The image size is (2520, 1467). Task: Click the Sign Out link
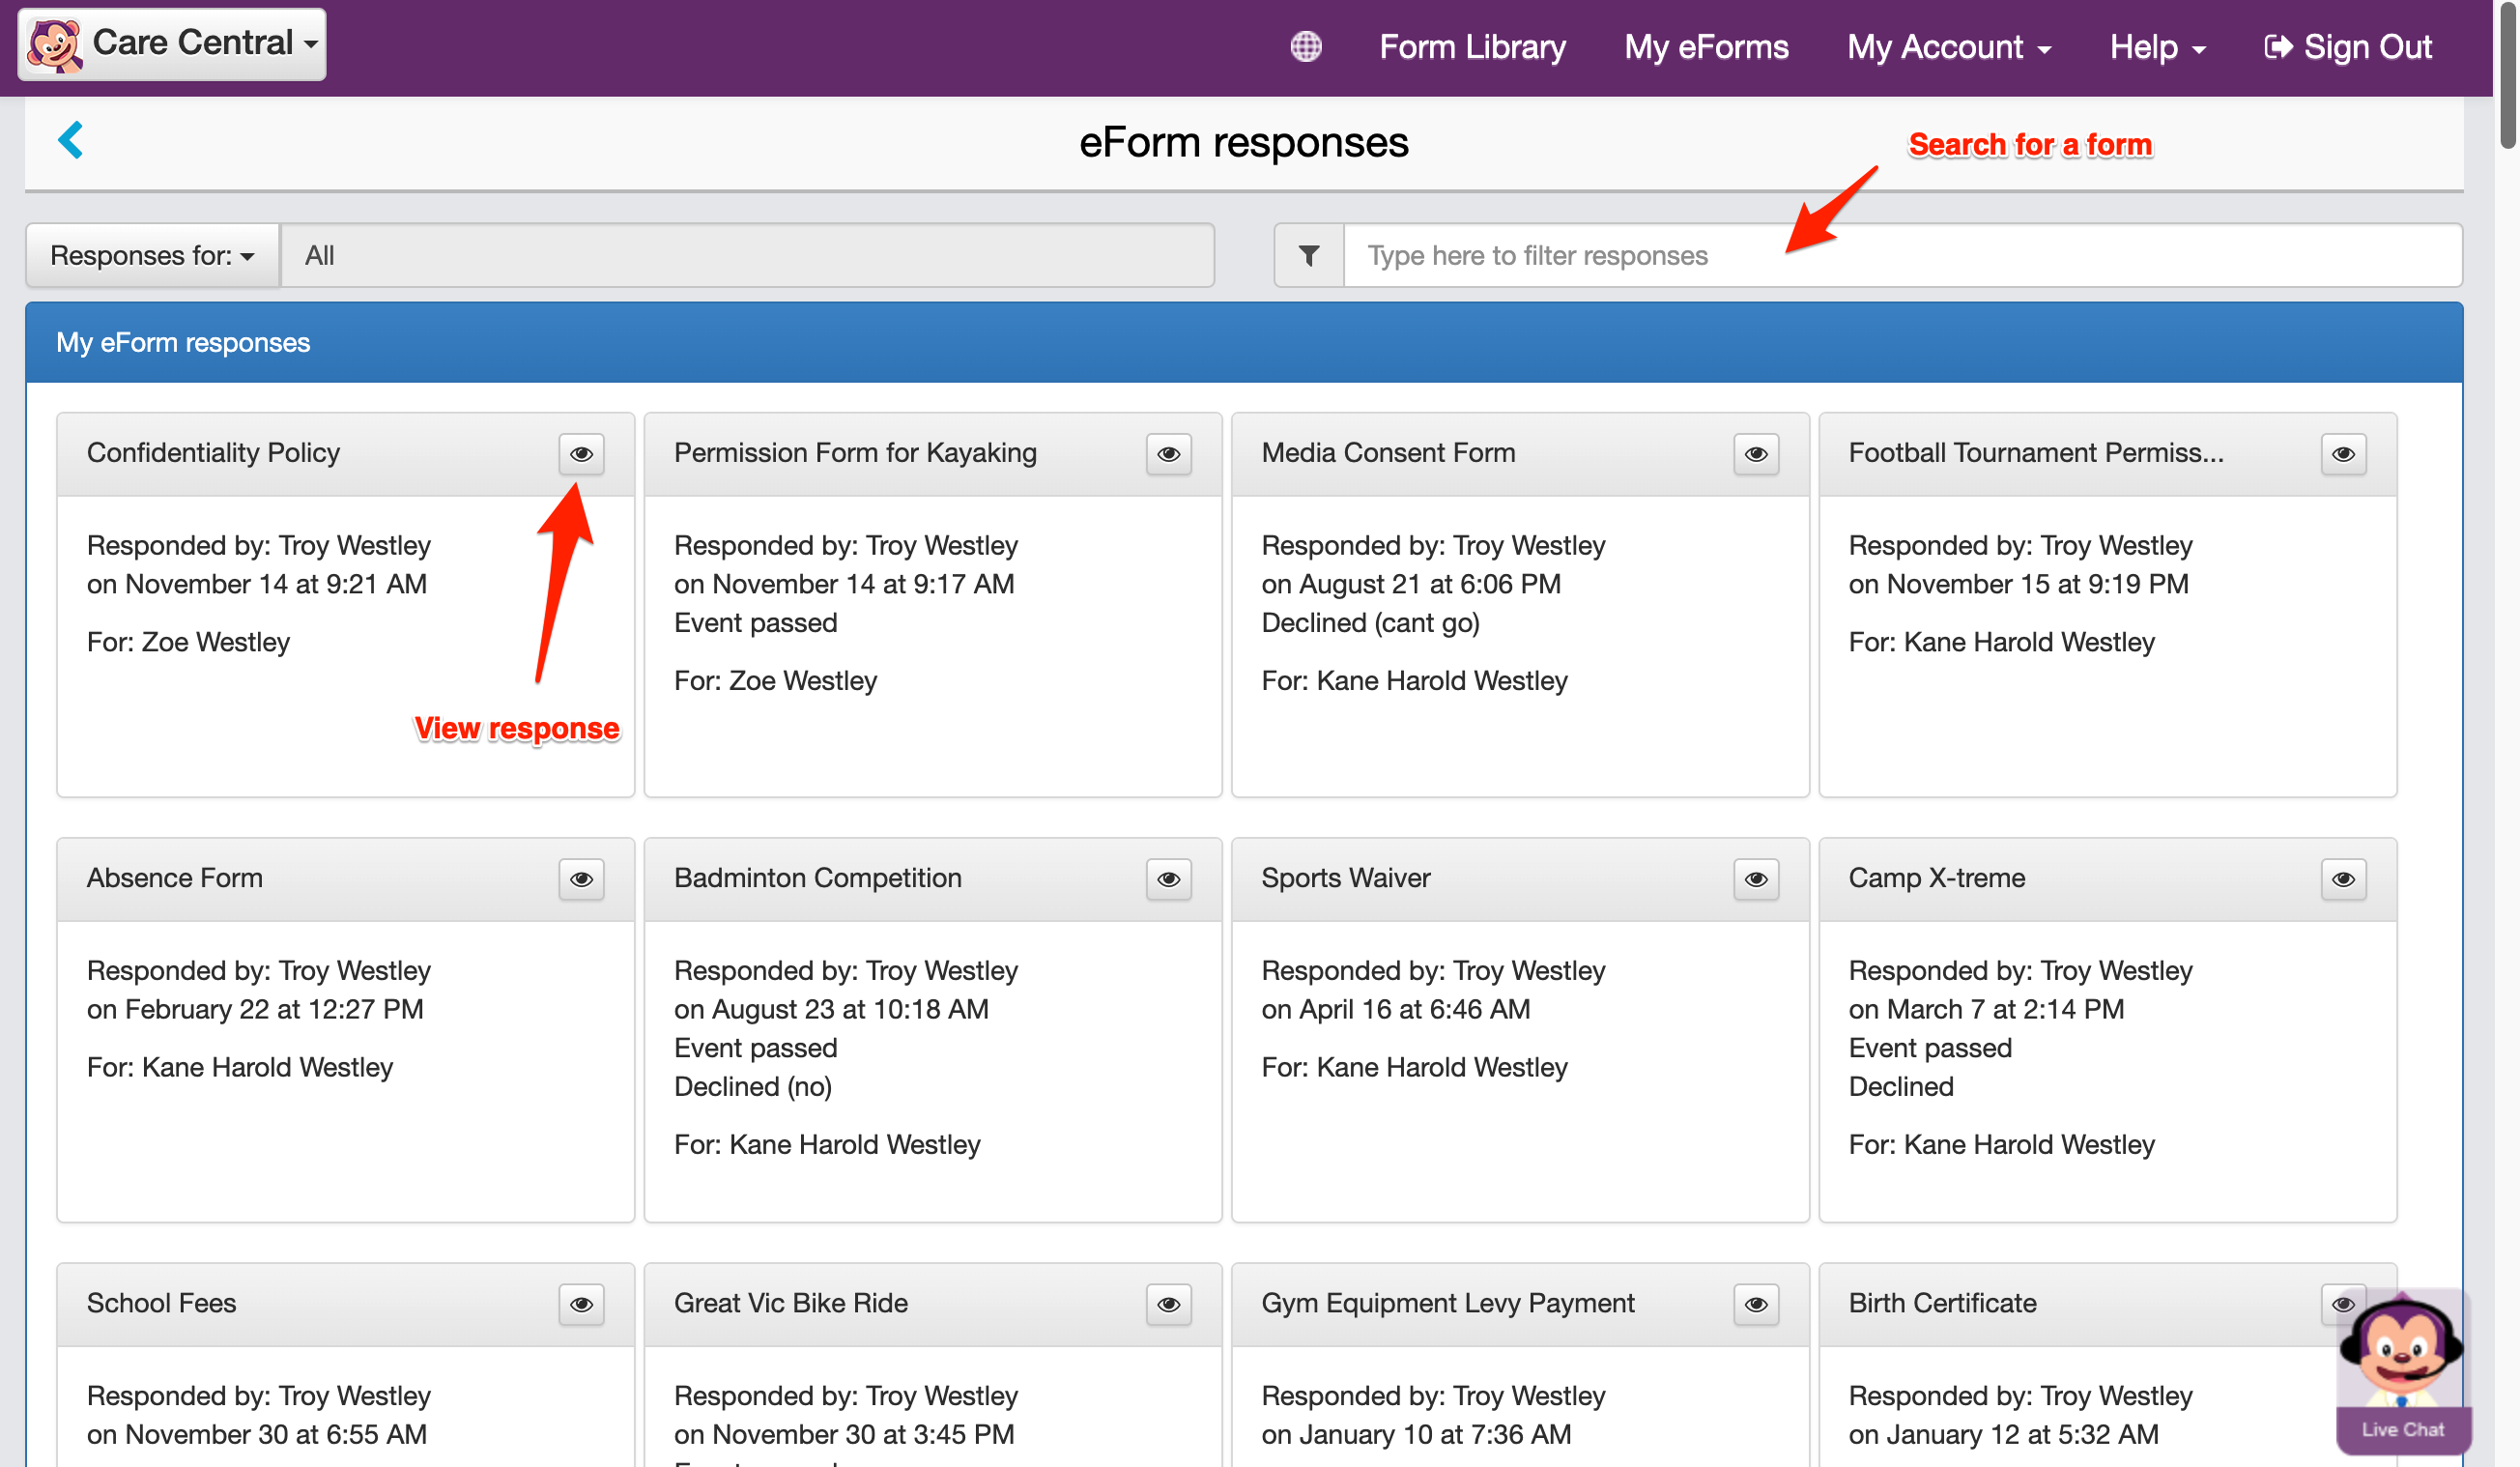[2347, 47]
